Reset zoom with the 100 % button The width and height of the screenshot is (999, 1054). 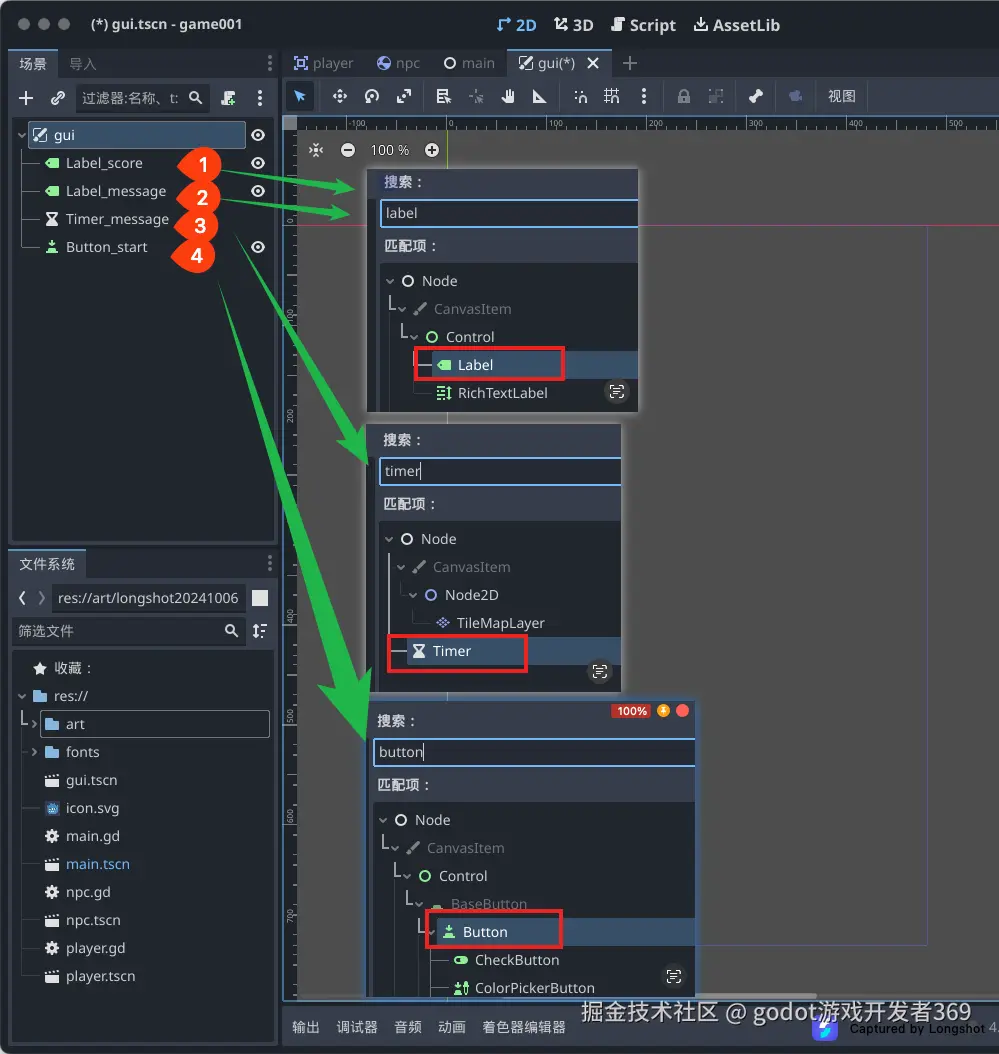(390, 150)
